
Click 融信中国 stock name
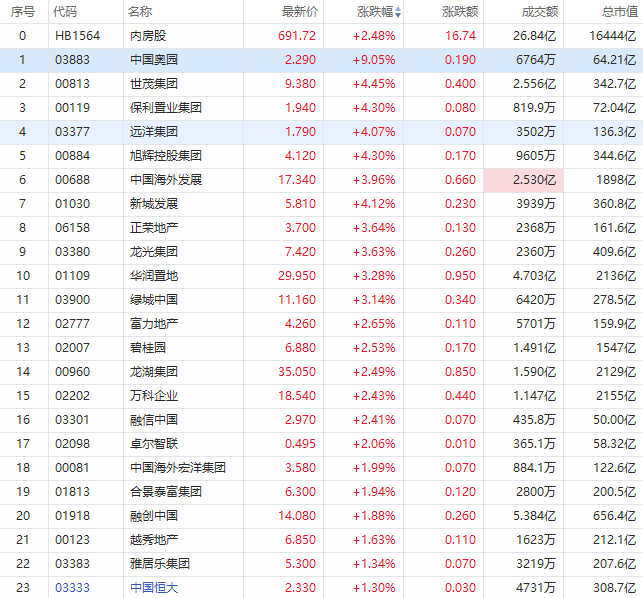pyautogui.click(x=154, y=420)
